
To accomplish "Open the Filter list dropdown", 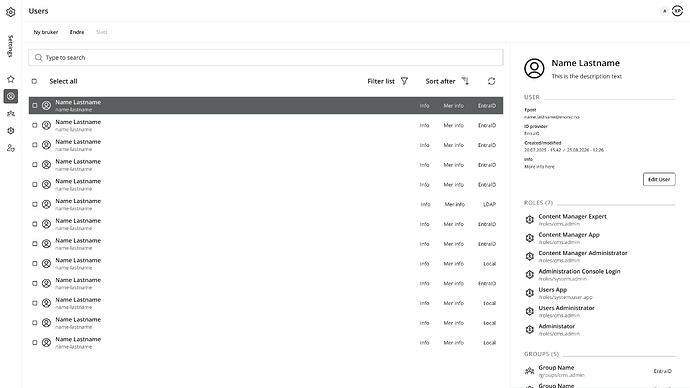I will coord(388,81).
